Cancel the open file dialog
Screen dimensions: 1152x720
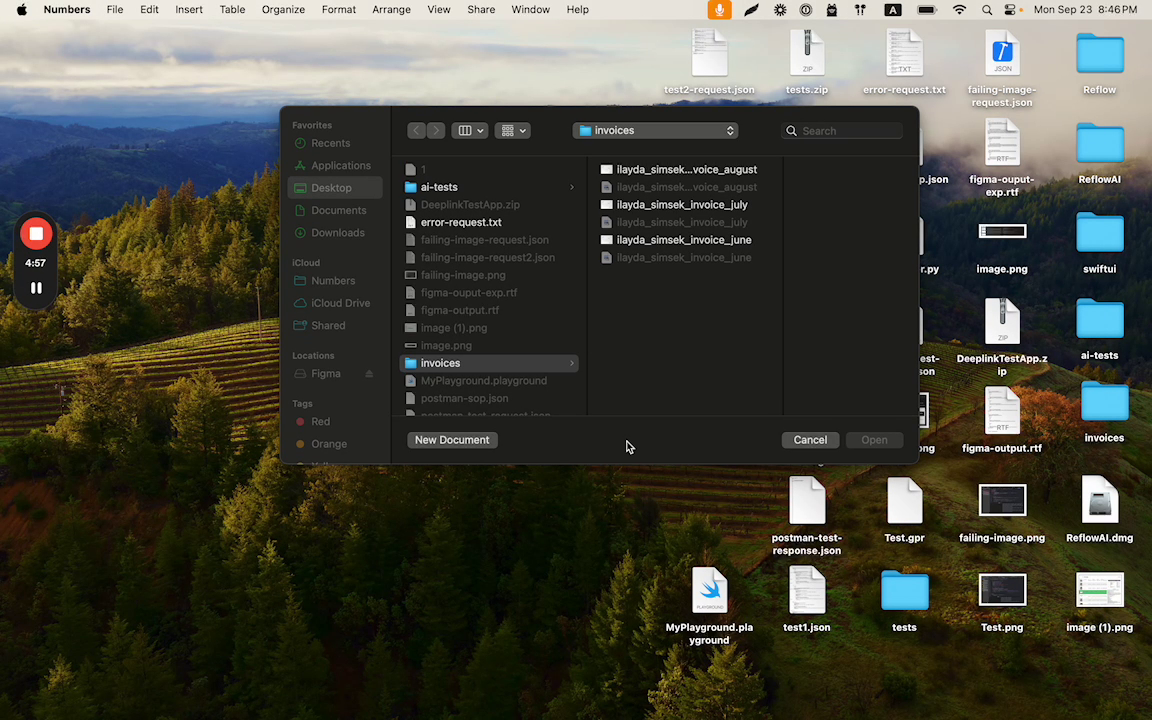coord(810,440)
